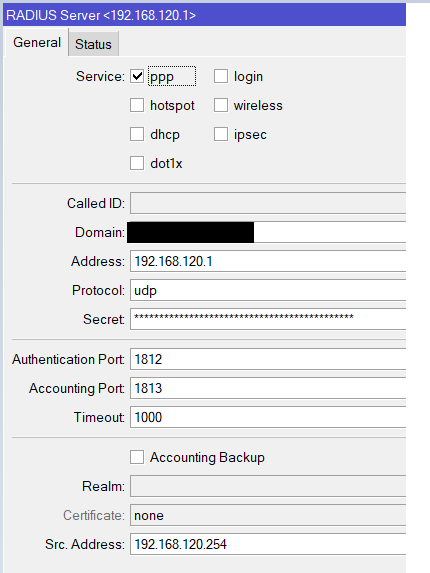Enable the login service checkbox
This screenshot has height=573, width=430.
[221, 76]
